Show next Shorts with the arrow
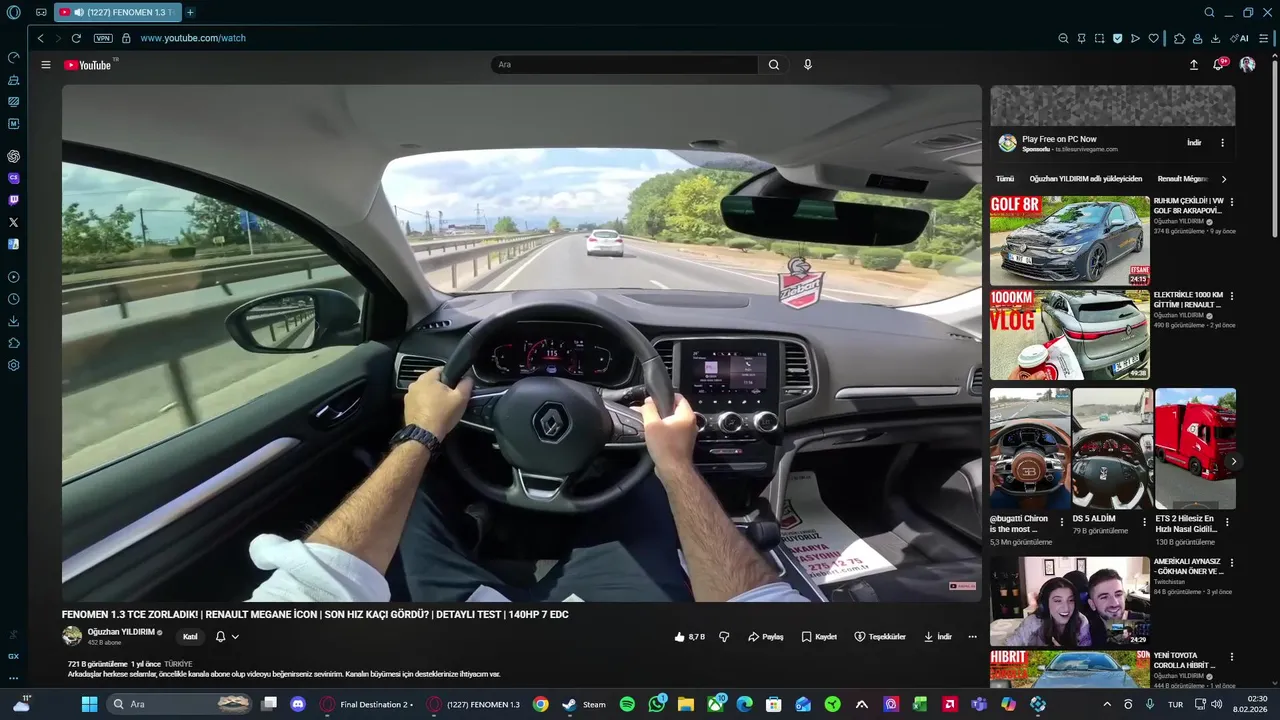 1234,462
